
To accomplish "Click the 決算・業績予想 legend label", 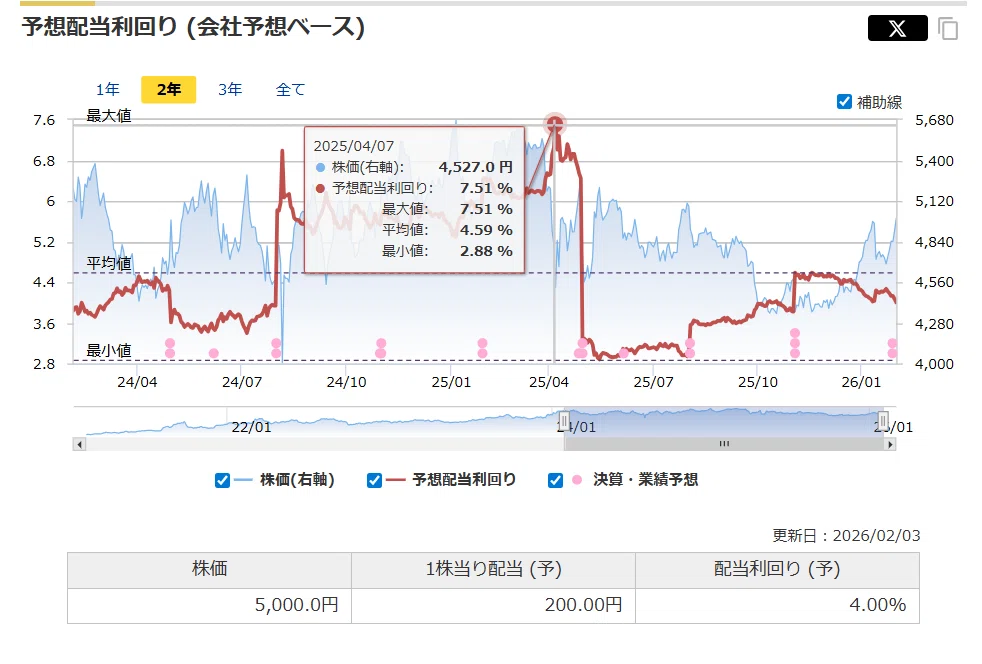I will coord(646,480).
